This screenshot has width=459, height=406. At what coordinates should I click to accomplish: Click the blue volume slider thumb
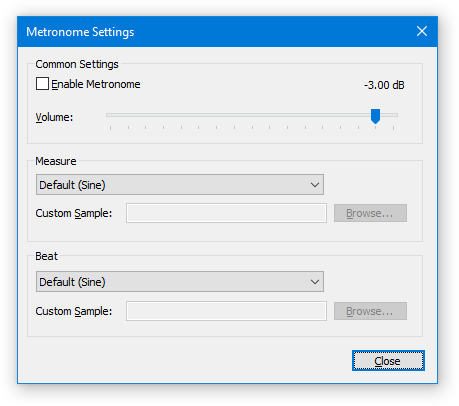point(376,116)
